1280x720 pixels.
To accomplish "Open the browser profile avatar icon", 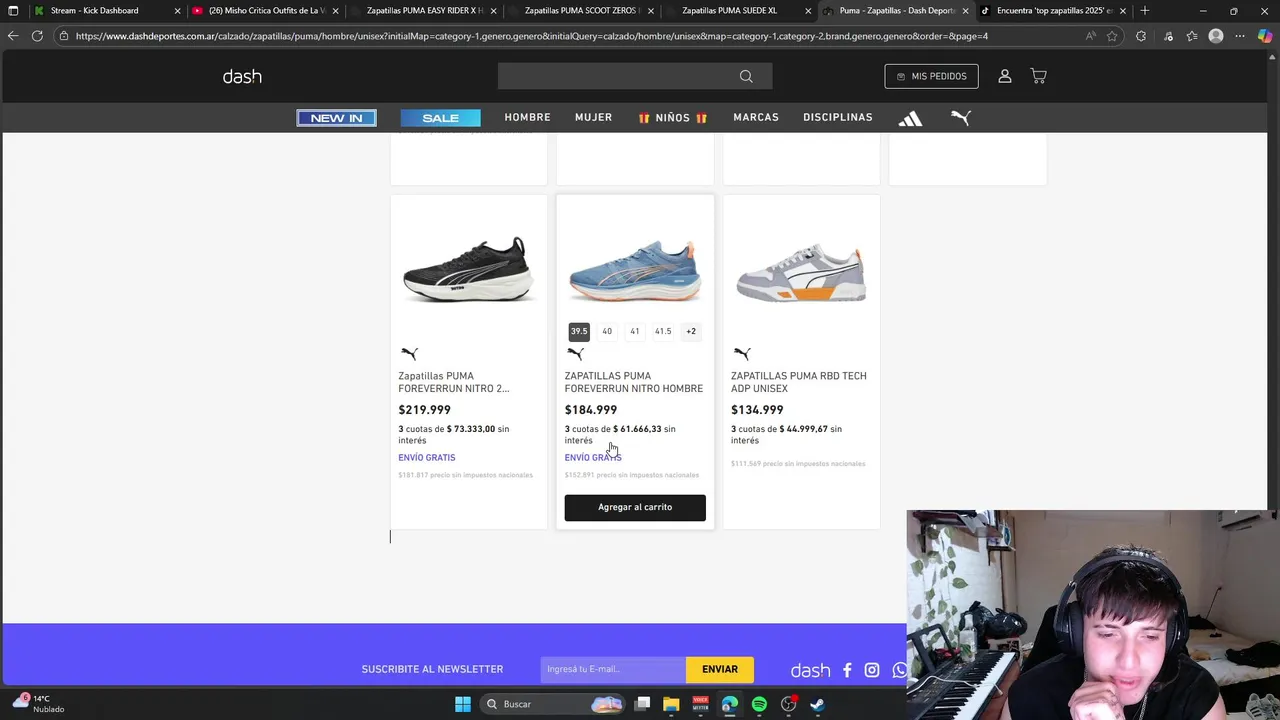I will (x=1216, y=36).
